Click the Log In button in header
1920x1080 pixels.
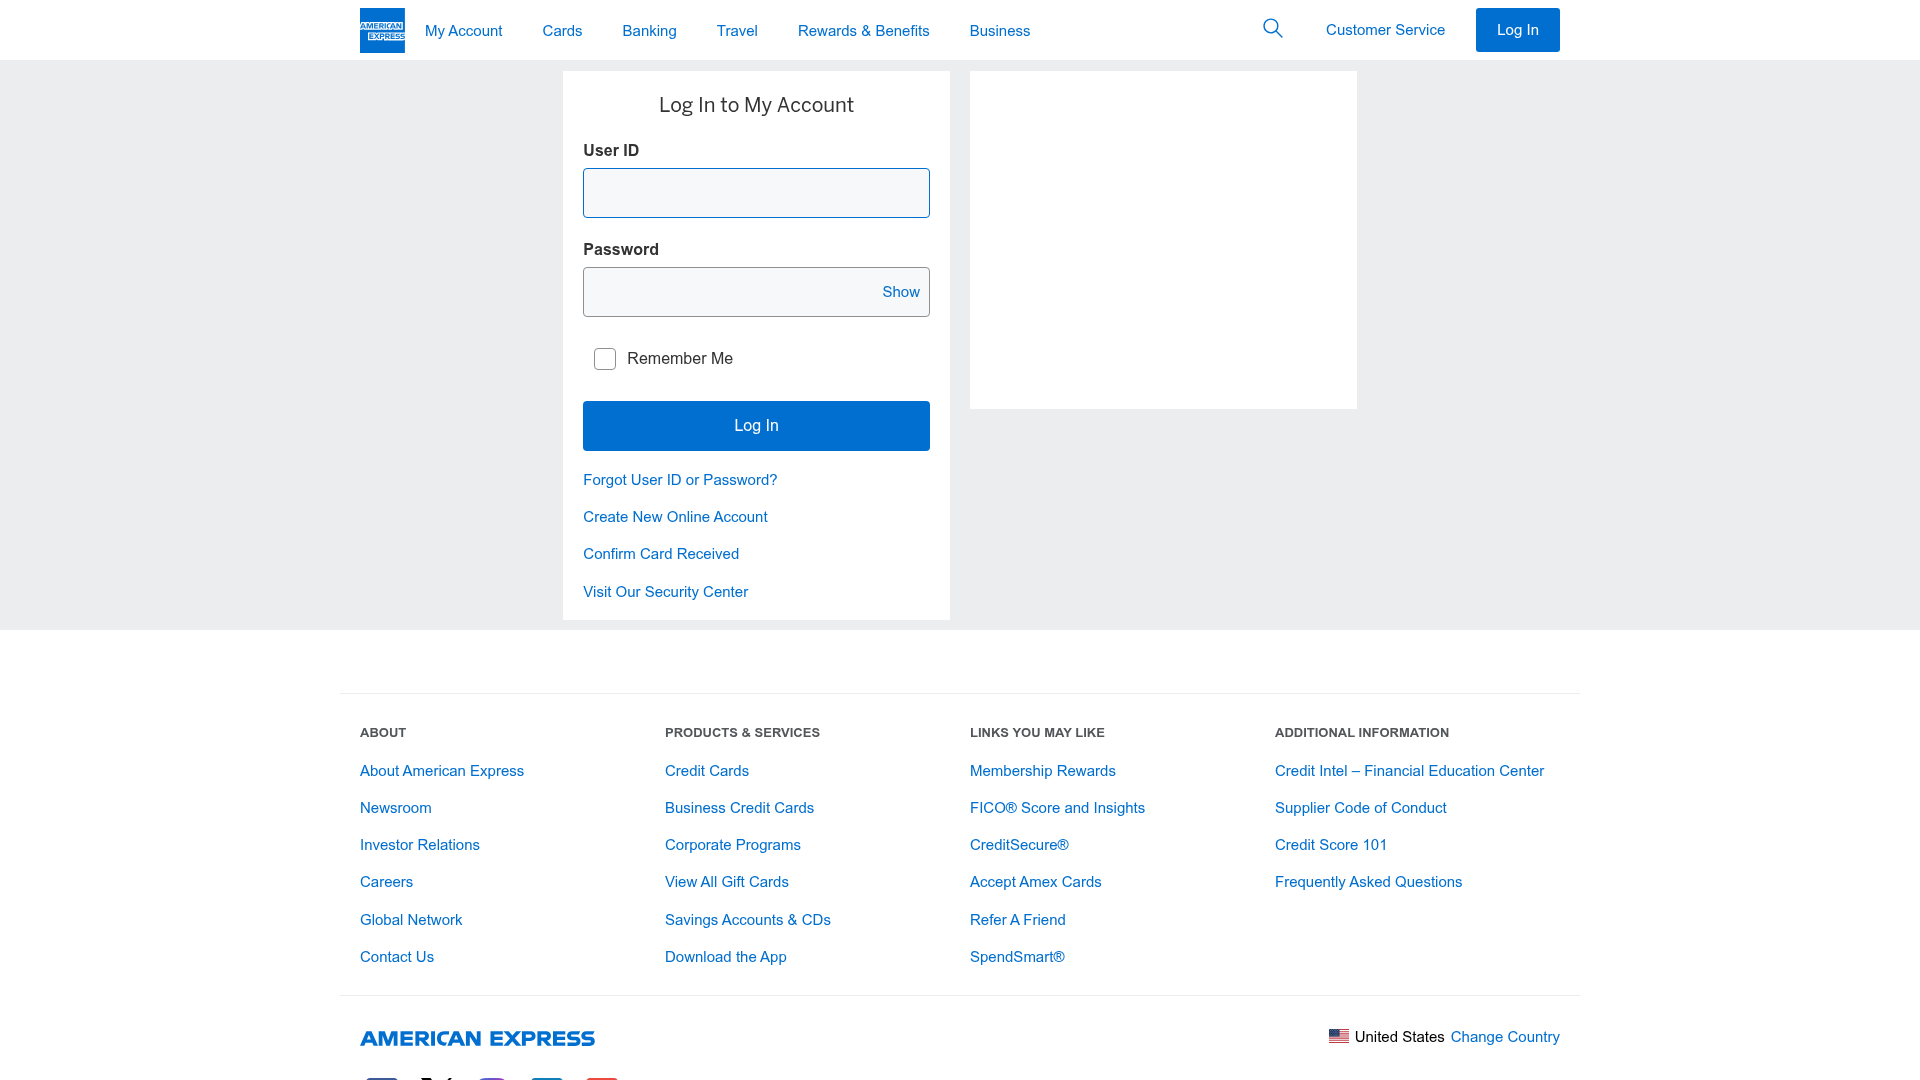point(1517,30)
